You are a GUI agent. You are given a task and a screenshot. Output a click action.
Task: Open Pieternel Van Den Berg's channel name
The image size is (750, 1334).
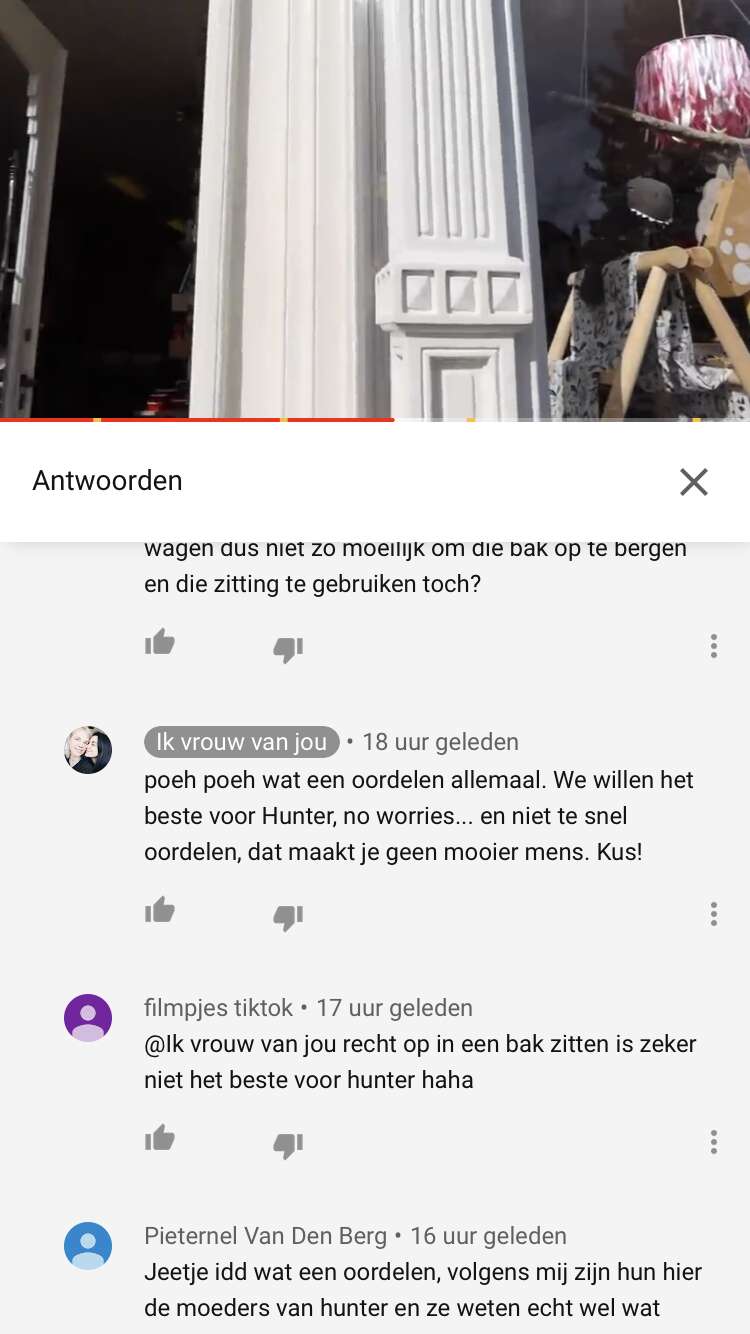coord(265,1236)
